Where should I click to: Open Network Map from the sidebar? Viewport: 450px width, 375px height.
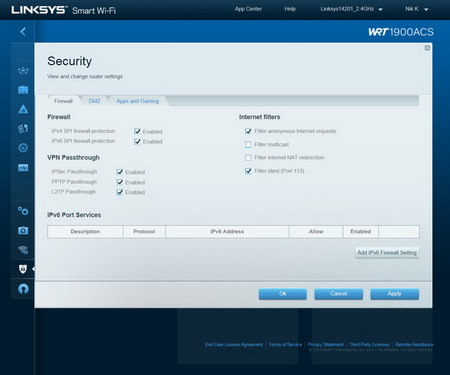click(x=23, y=70)
